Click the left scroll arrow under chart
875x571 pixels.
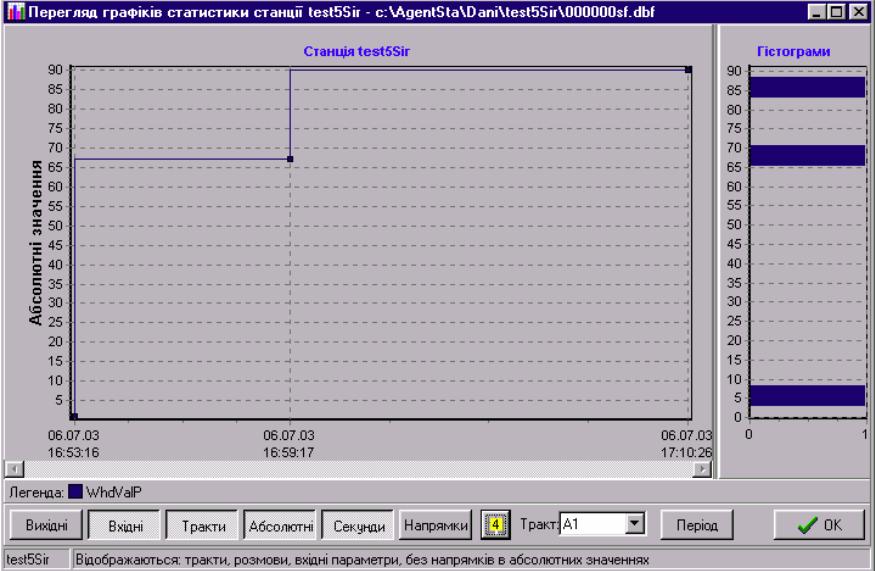15,469
